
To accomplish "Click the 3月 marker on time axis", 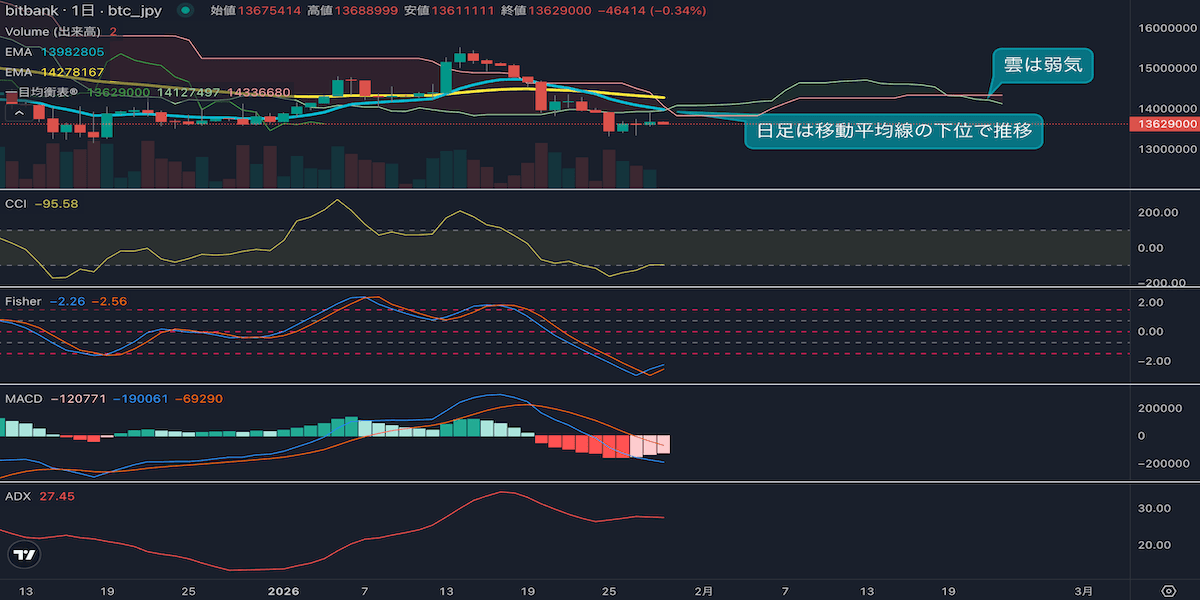I will click(x=1084, y=590).
